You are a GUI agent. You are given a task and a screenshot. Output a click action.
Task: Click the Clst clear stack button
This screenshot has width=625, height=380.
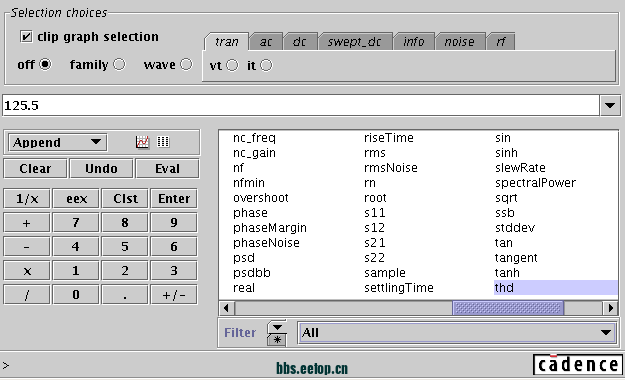click(x=125, y=199)
